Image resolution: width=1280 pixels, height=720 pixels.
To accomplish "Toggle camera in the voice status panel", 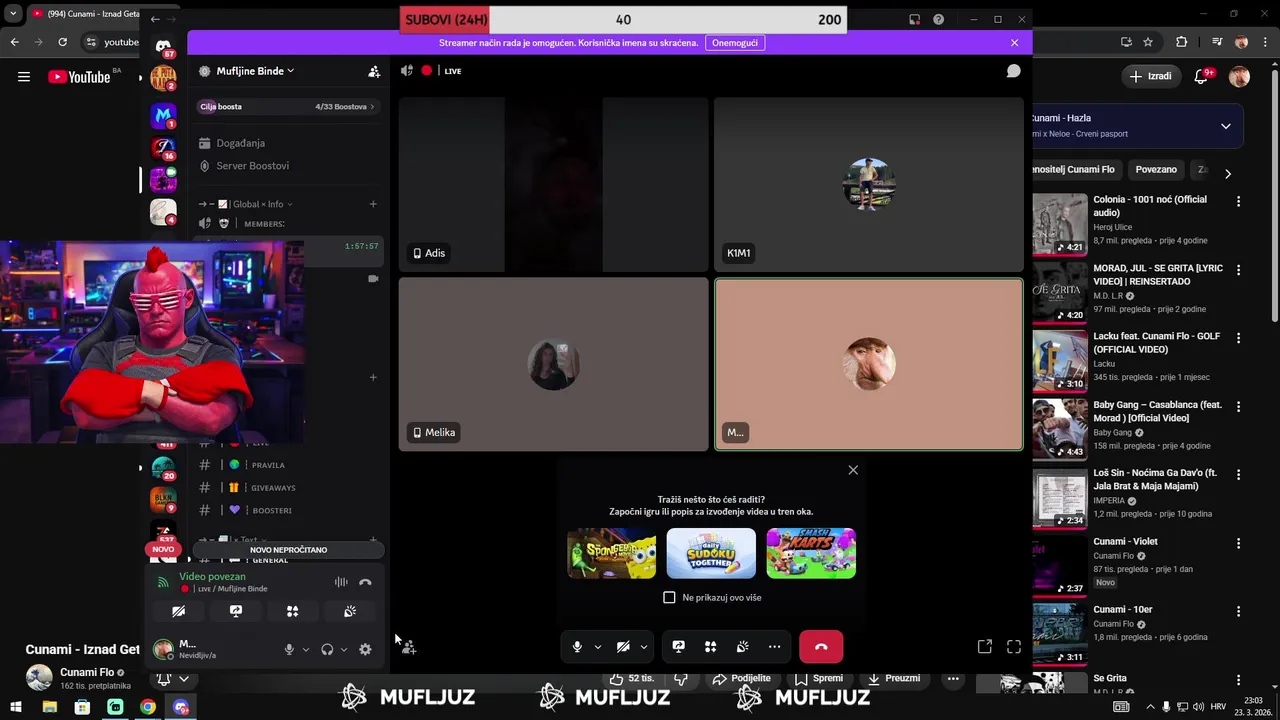I will [178, 611].
